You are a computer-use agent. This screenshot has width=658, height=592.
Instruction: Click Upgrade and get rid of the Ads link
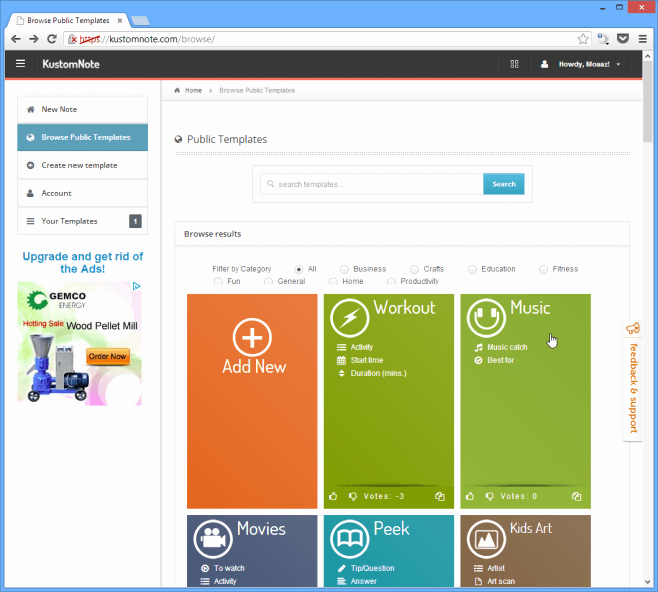[83, 262]
